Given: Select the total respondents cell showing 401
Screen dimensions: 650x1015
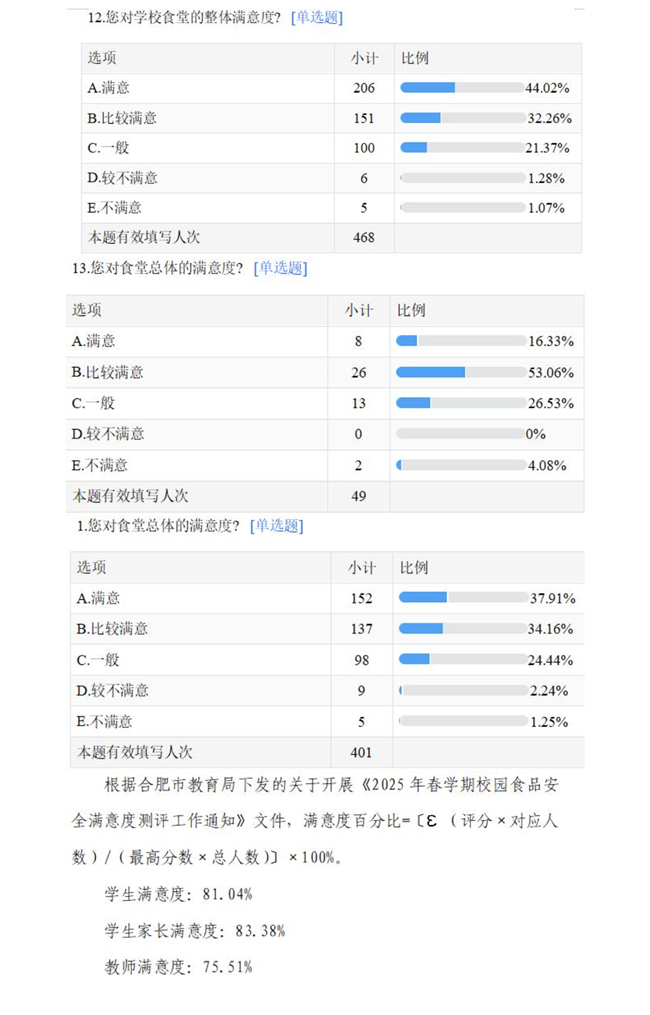Looking at the screenshot, I should click(361, 752).
